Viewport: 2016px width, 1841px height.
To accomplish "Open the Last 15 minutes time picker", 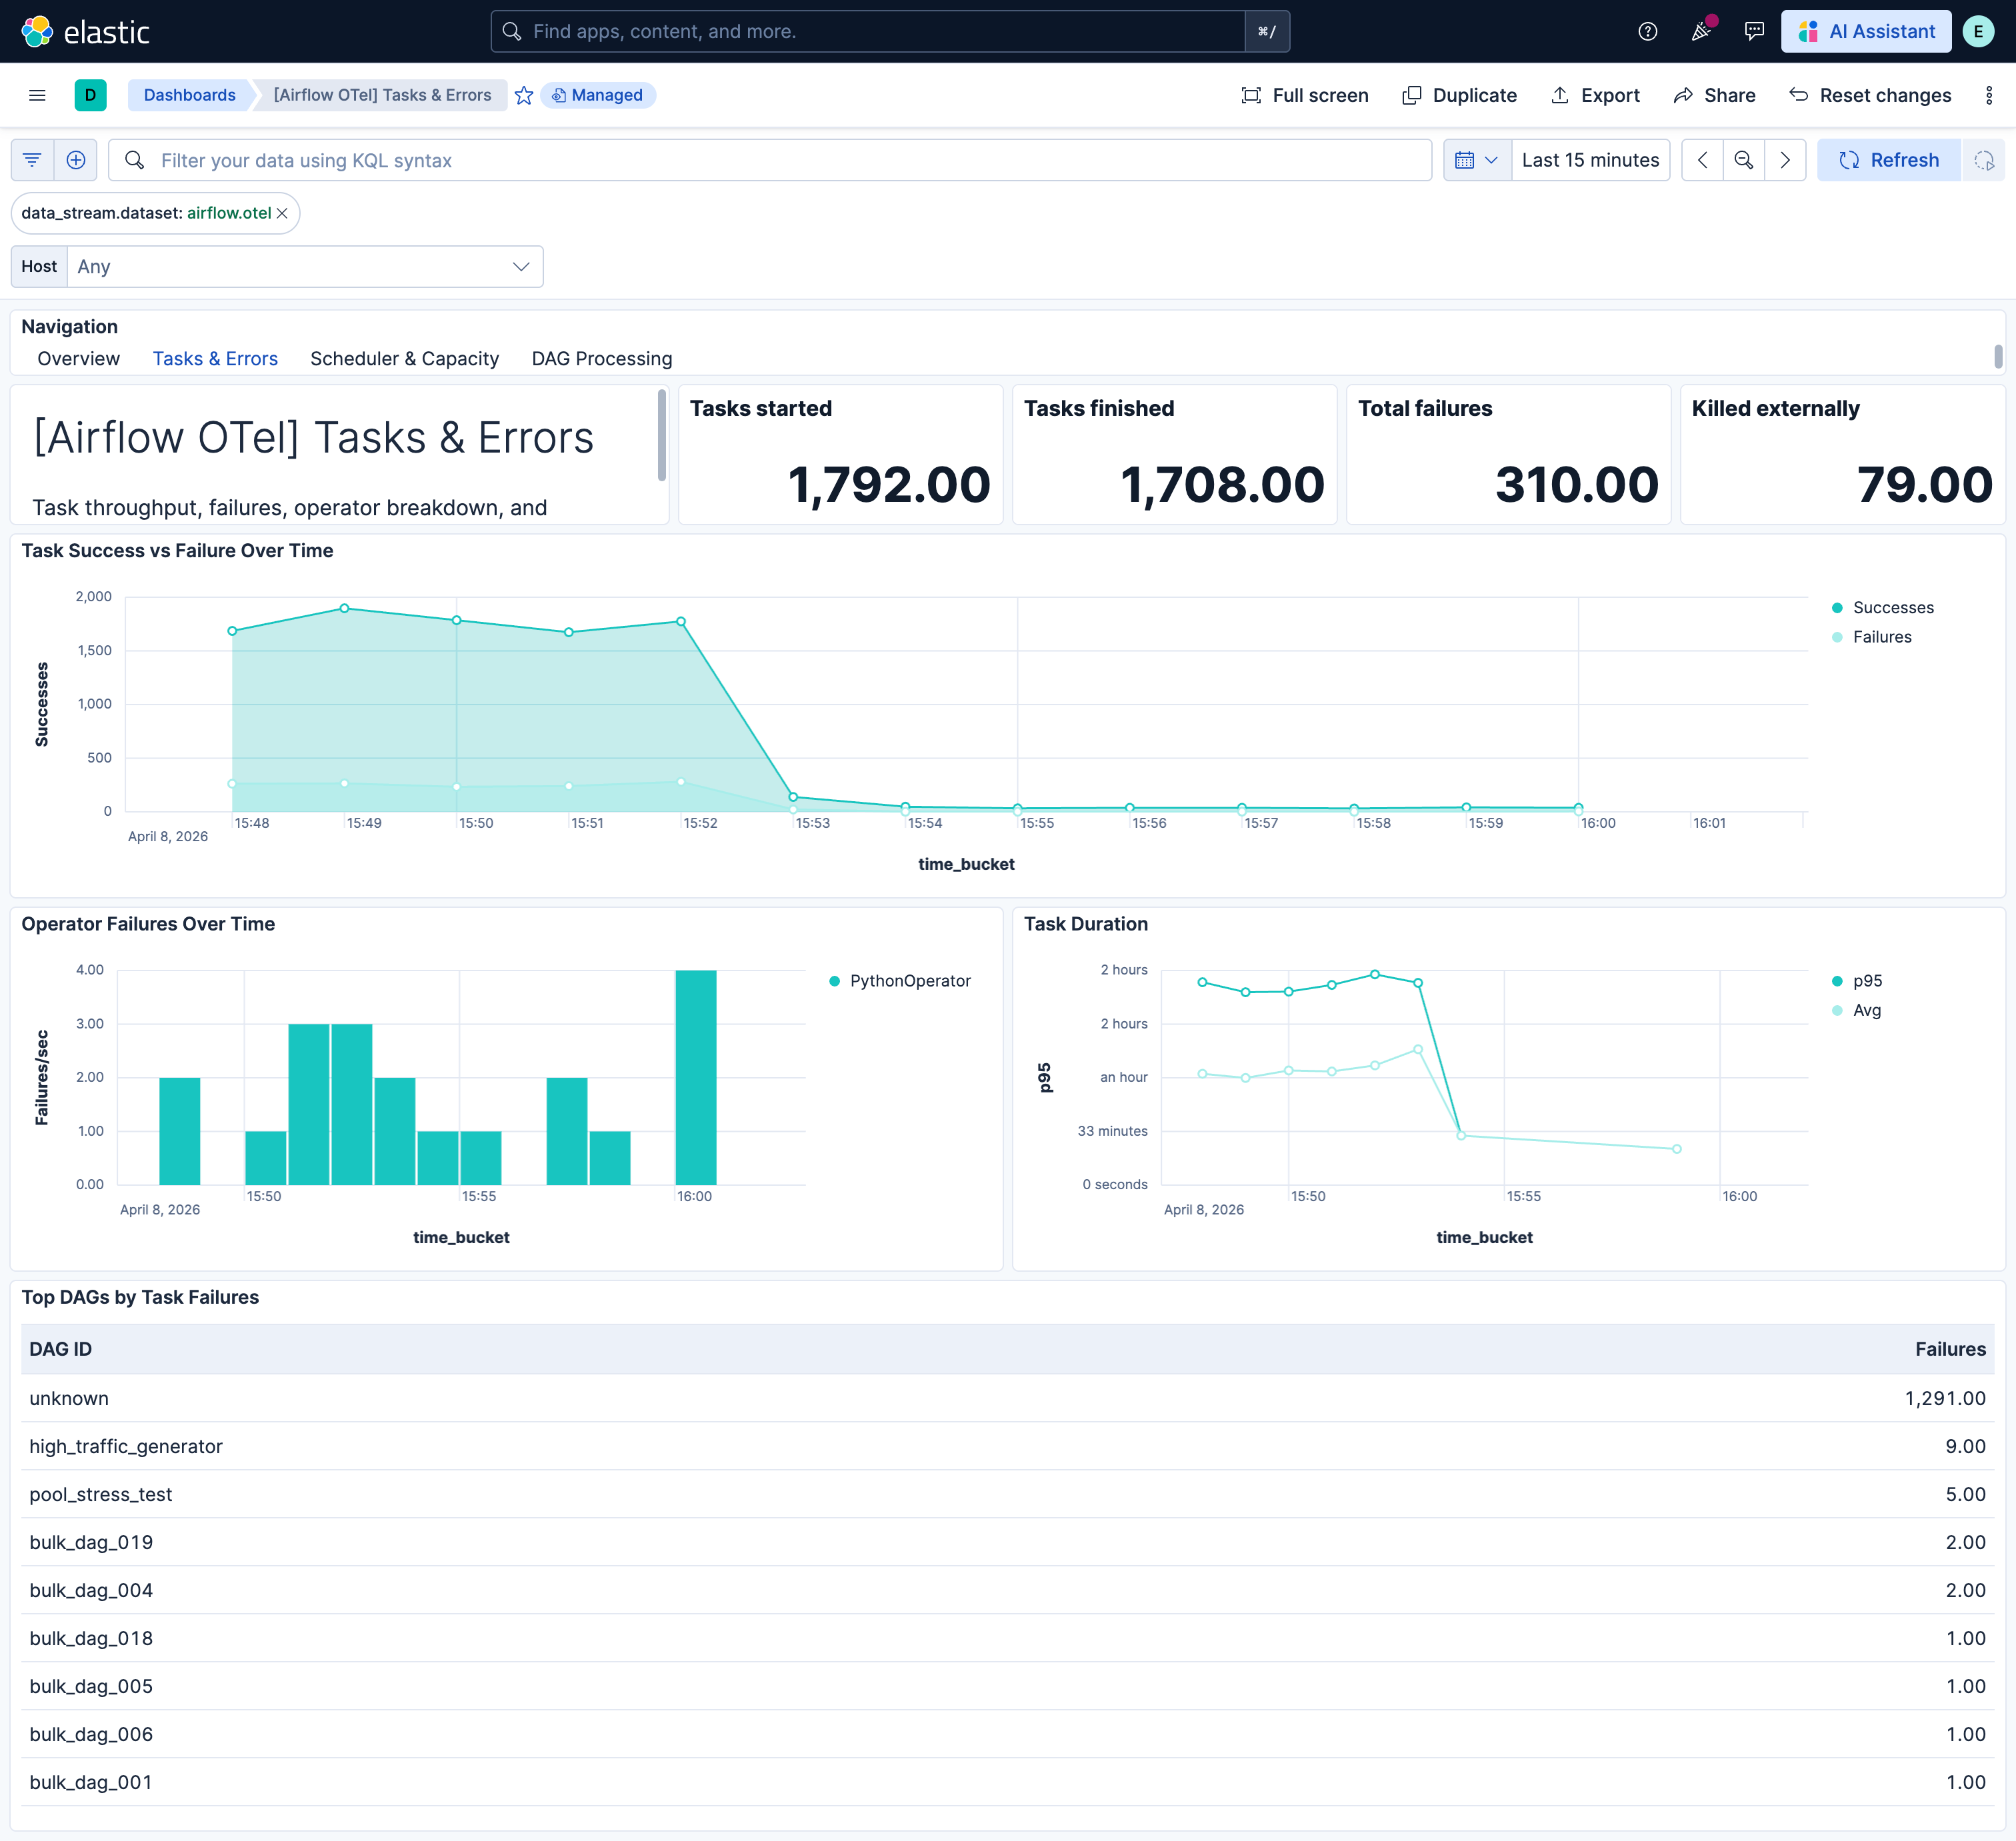I will click(x=1590, y=160).
